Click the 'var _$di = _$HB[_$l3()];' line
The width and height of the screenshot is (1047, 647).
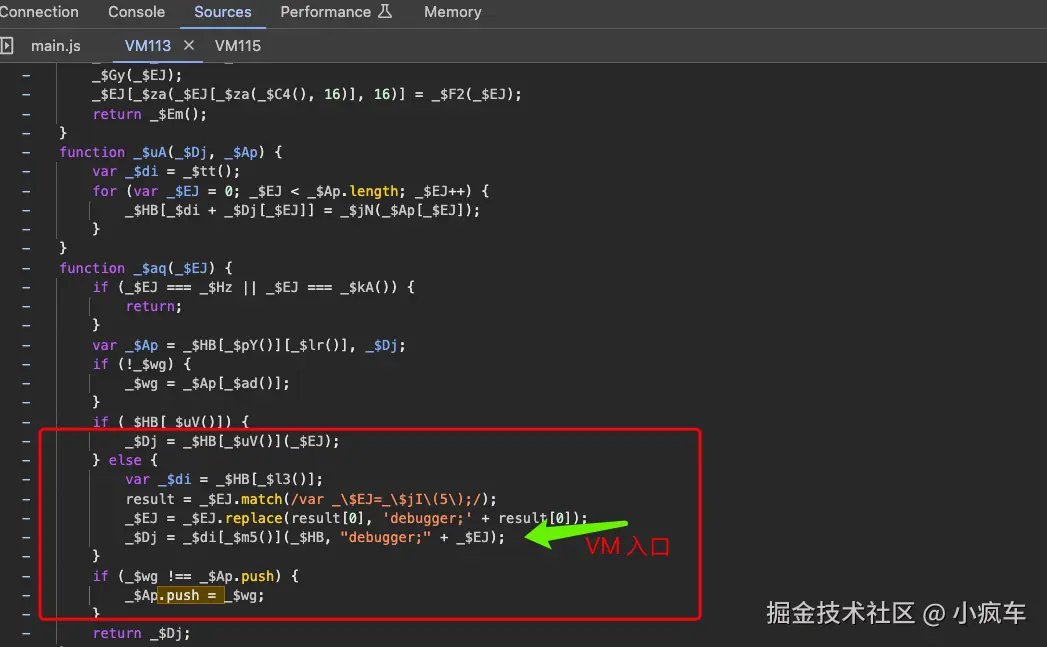(x=224, y=479)
